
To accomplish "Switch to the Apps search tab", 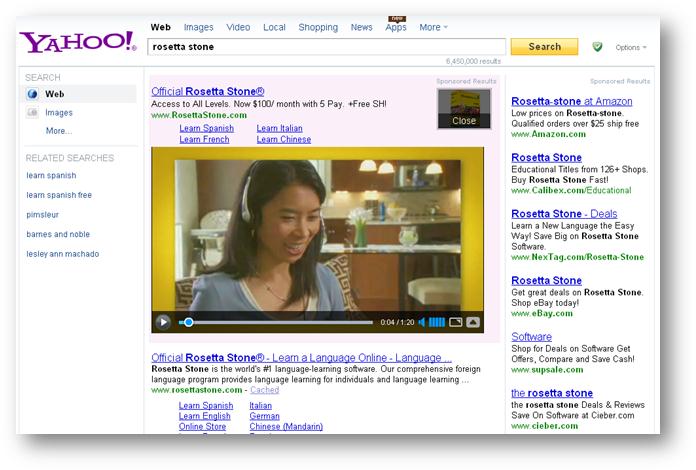I will click(x=395, y=27).
